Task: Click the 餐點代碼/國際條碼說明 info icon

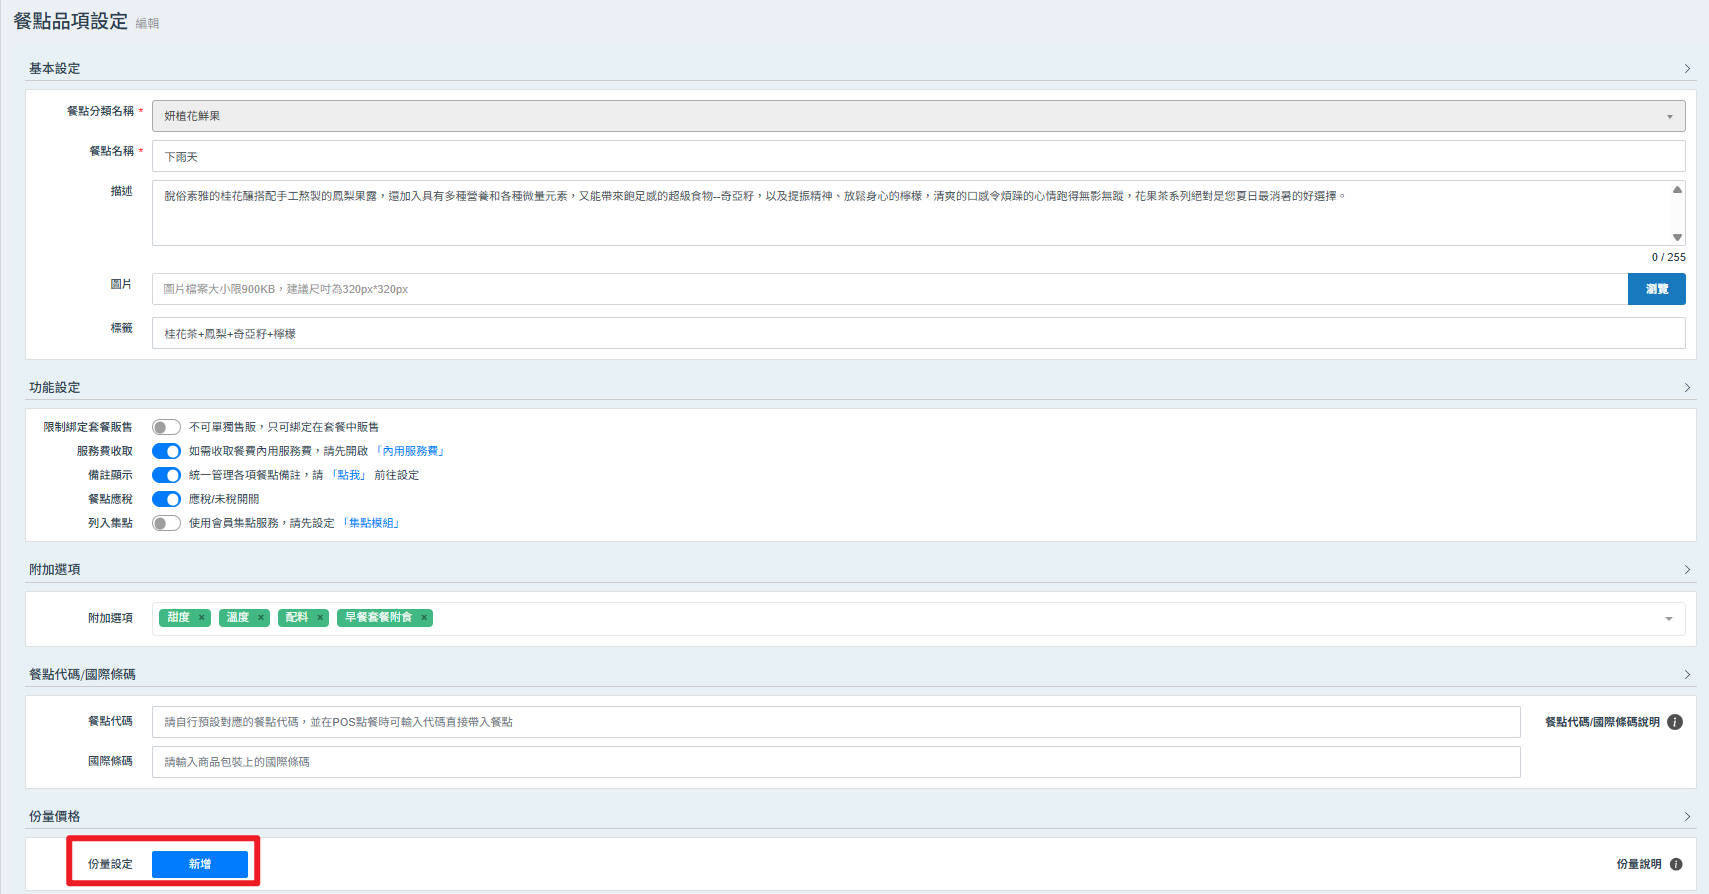Action: (x=1675, y=722)
